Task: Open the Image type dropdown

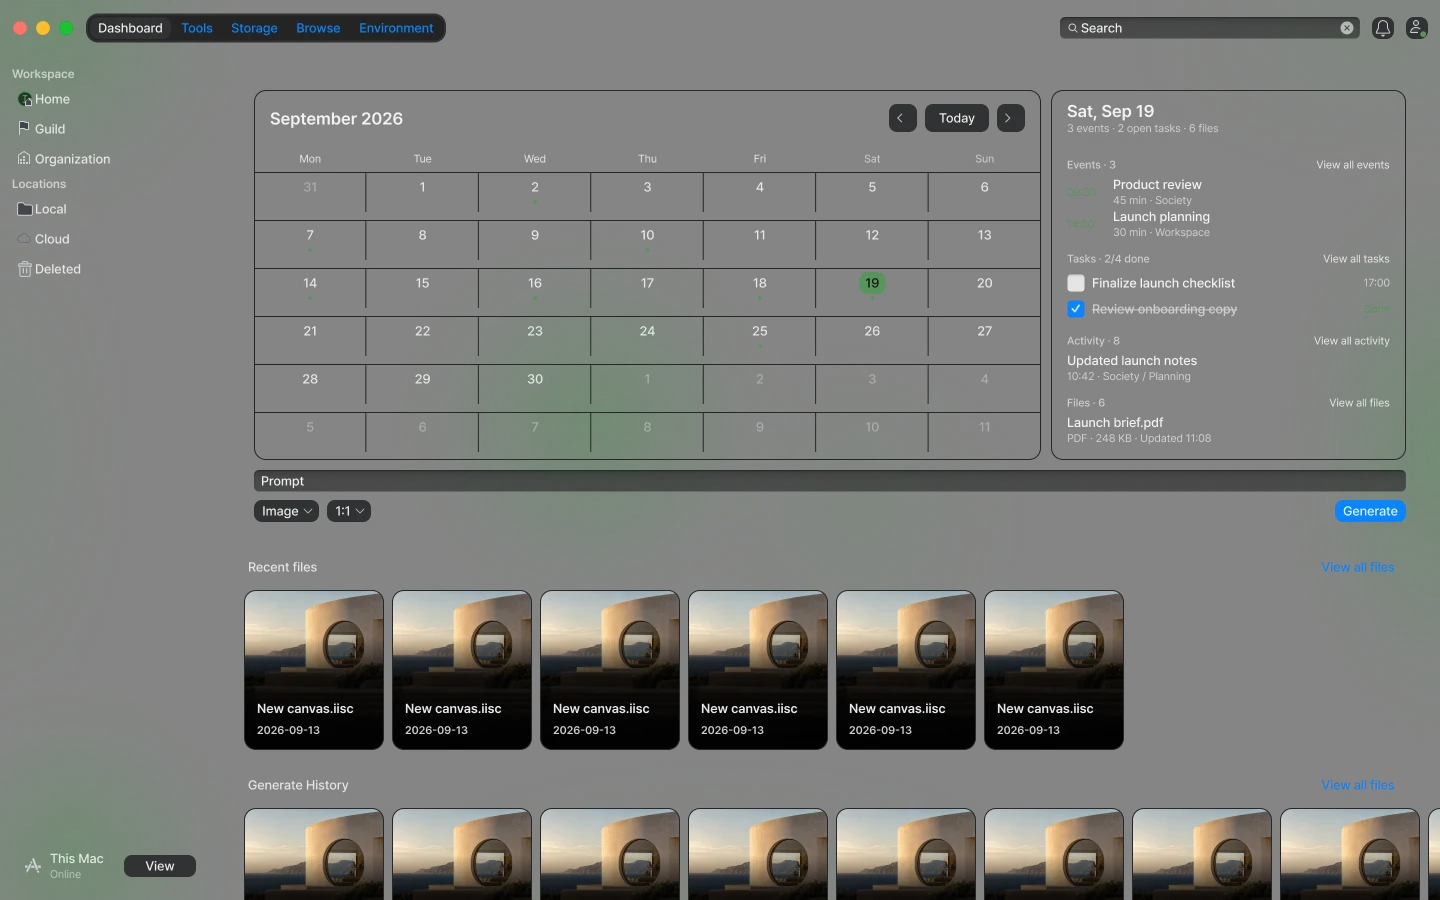Action: (286, 511)
